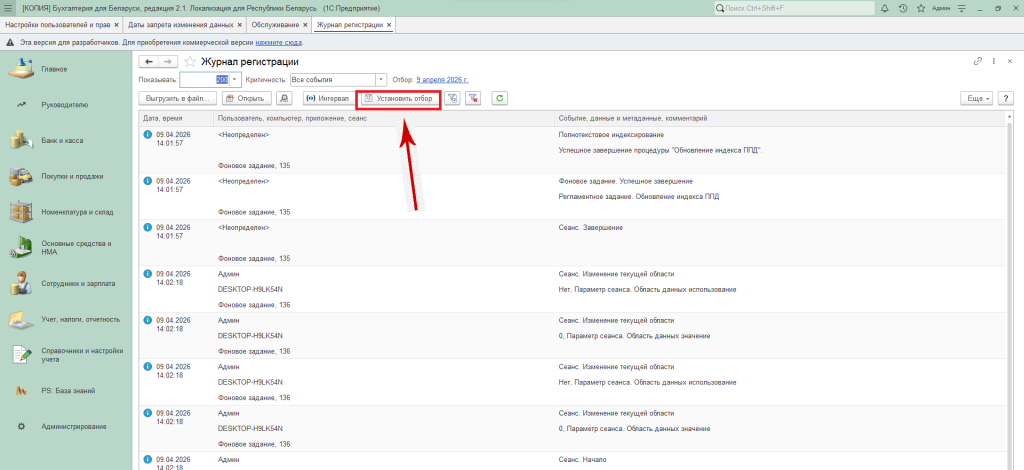Switch to Обслуживание tab
Viewport: 1024px width, 470px height.
[x=273, y=24]
